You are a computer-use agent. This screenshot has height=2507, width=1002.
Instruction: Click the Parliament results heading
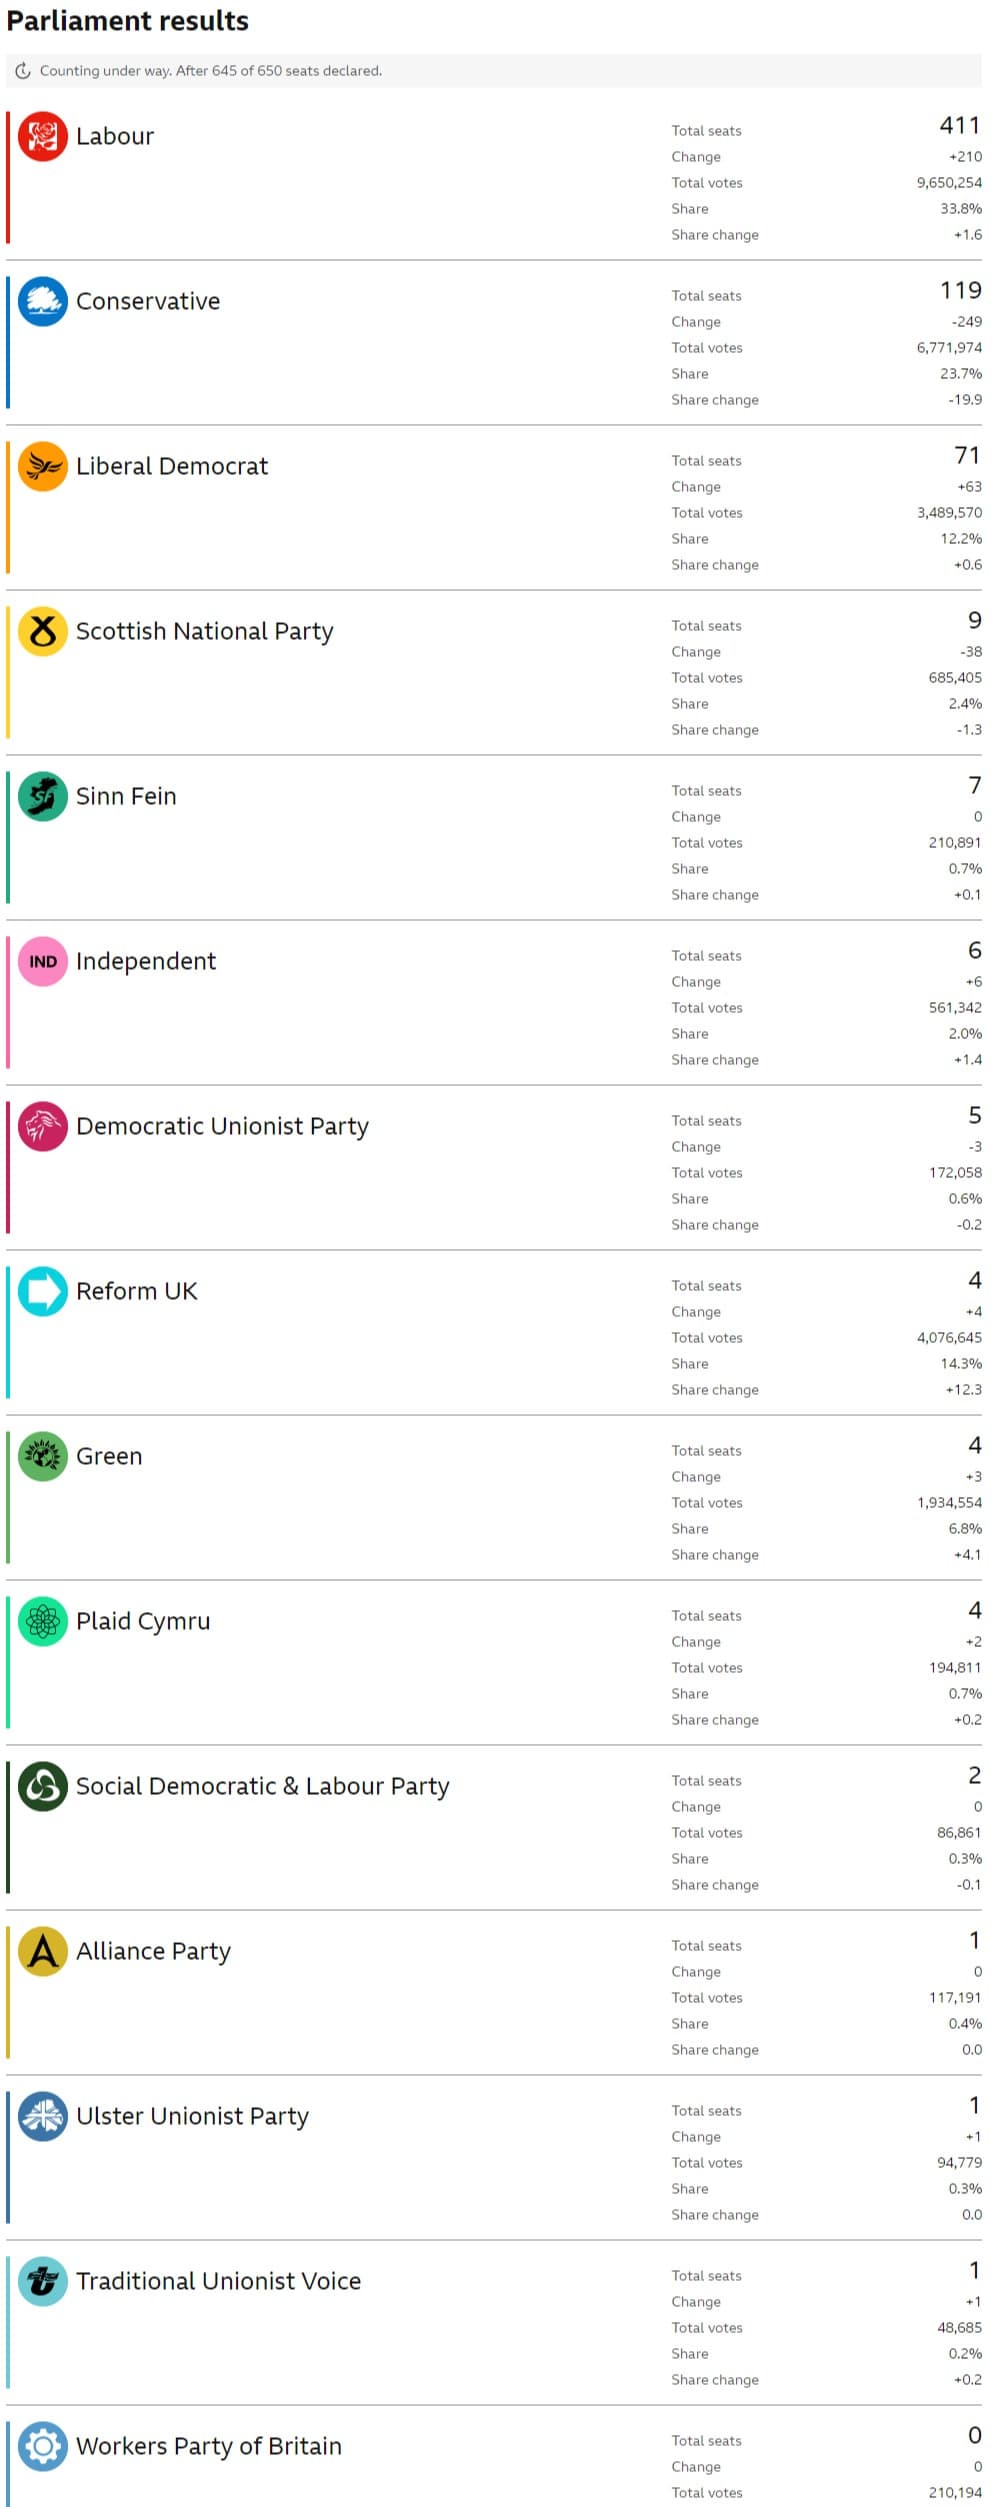128,21
